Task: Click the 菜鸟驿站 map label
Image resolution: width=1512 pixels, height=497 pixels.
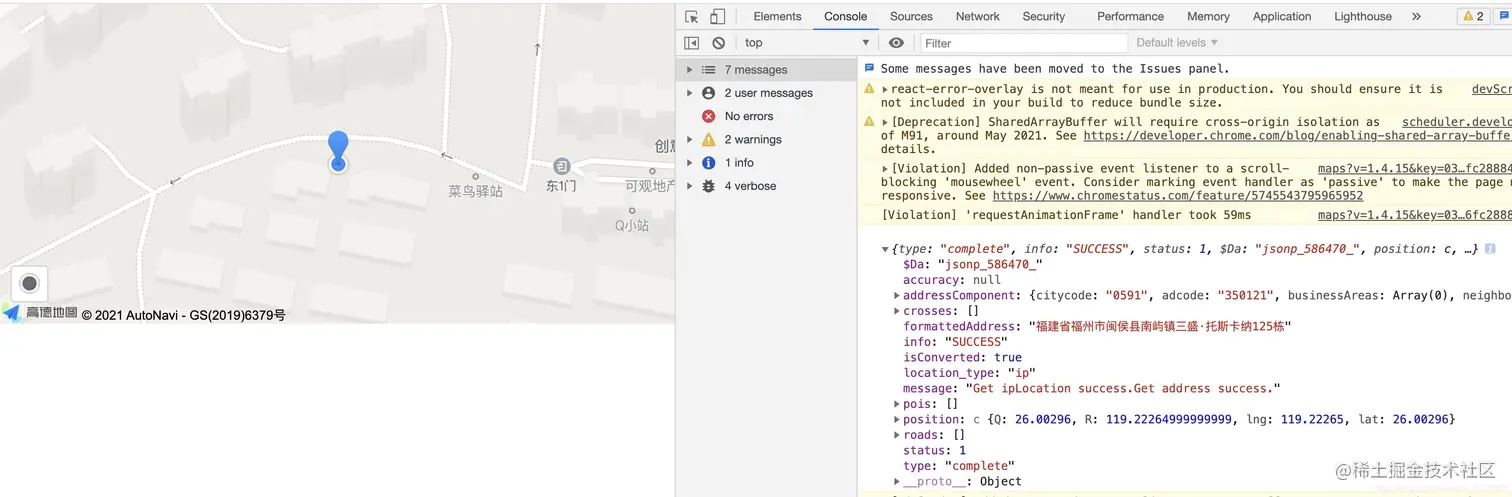Action: [x=475, y=191]
